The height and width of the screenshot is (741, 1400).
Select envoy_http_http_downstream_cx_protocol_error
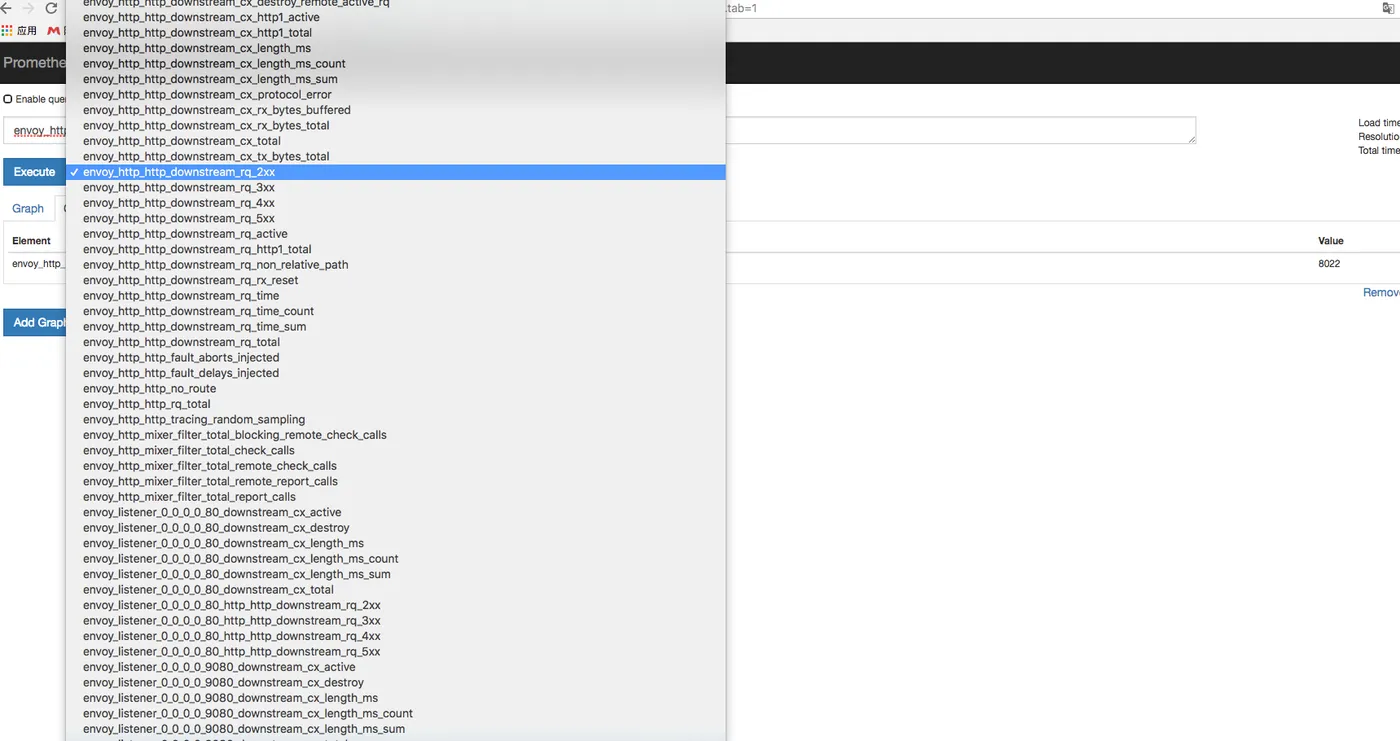click(x=396, y=95)
